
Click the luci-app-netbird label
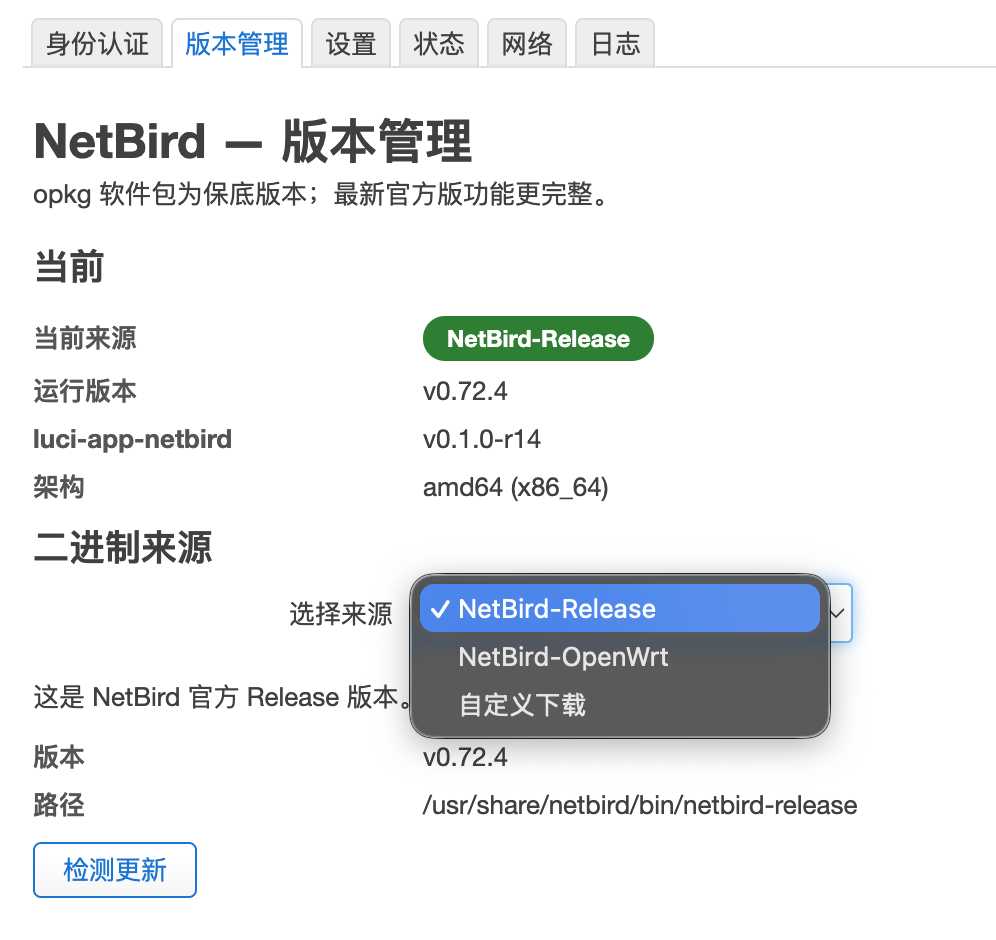(x=132, y=439)
